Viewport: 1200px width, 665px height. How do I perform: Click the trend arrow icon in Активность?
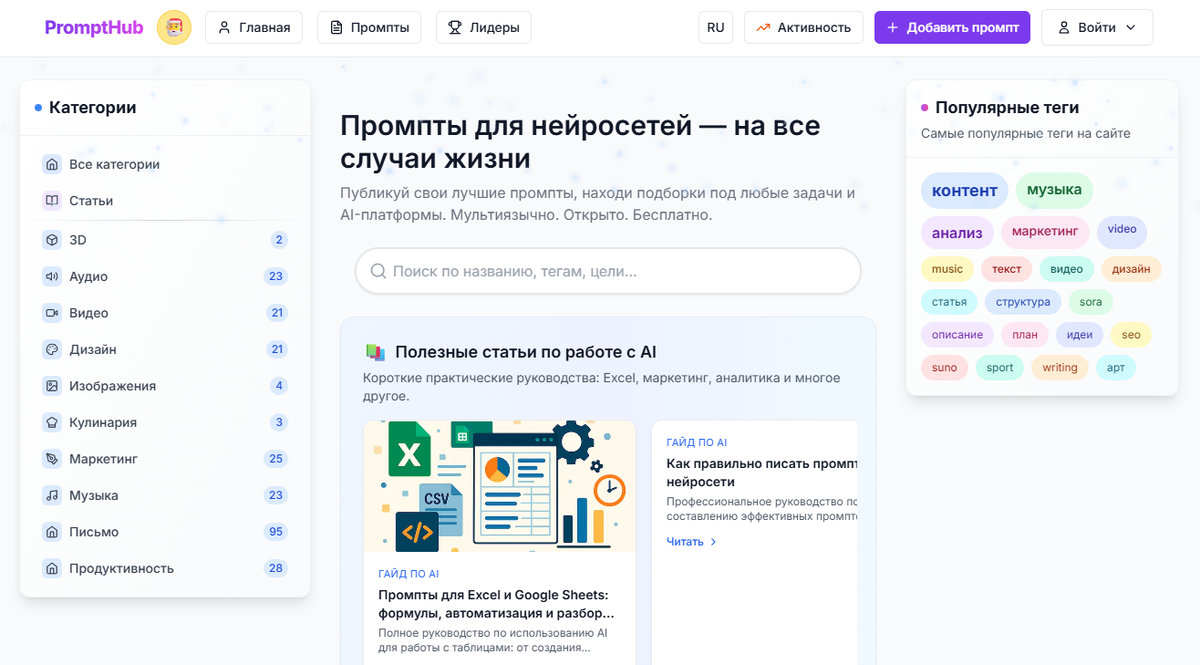764,28
